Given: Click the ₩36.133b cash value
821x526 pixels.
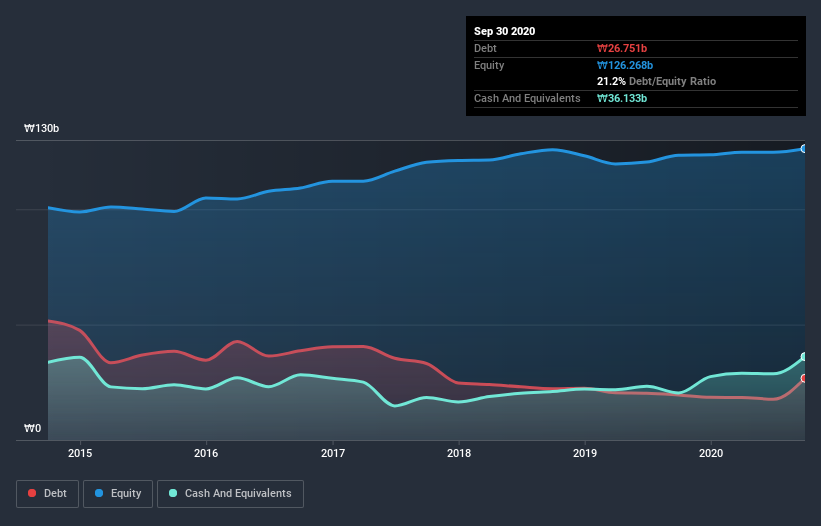Looking at the screenshot, I should point(622,98).
